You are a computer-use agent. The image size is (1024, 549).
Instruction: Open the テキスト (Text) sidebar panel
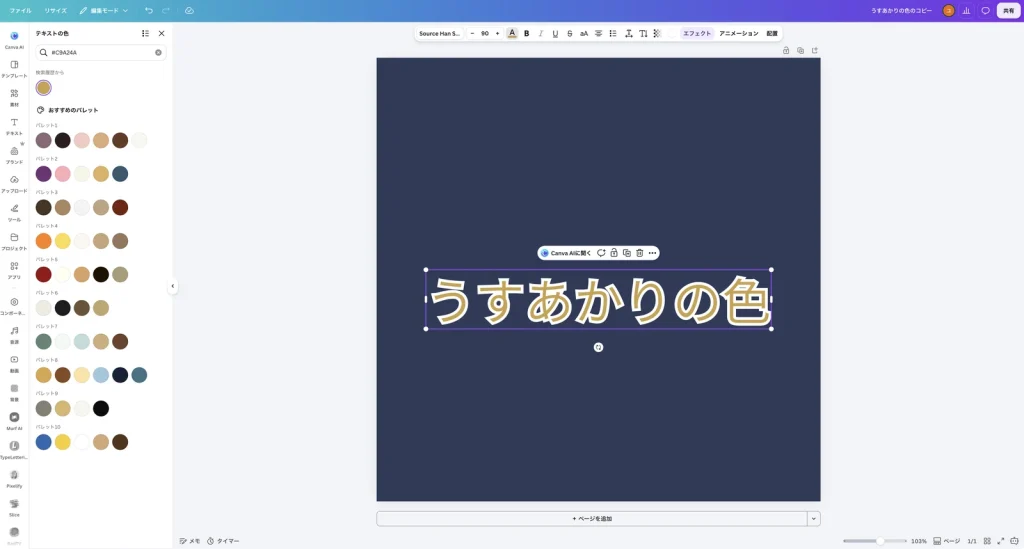(x=14, y=125)
